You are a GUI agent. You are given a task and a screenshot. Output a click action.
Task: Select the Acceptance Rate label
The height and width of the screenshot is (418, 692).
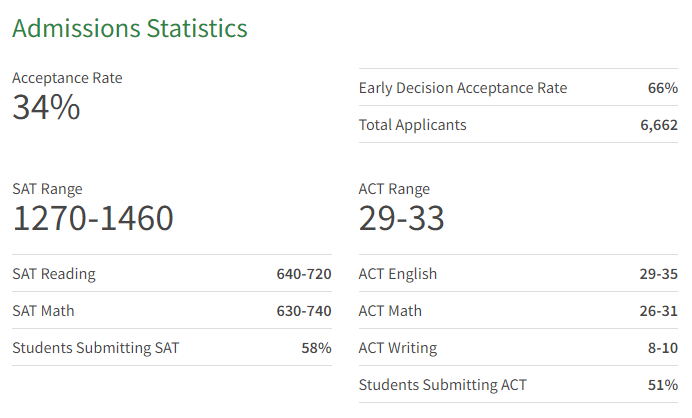67,78
